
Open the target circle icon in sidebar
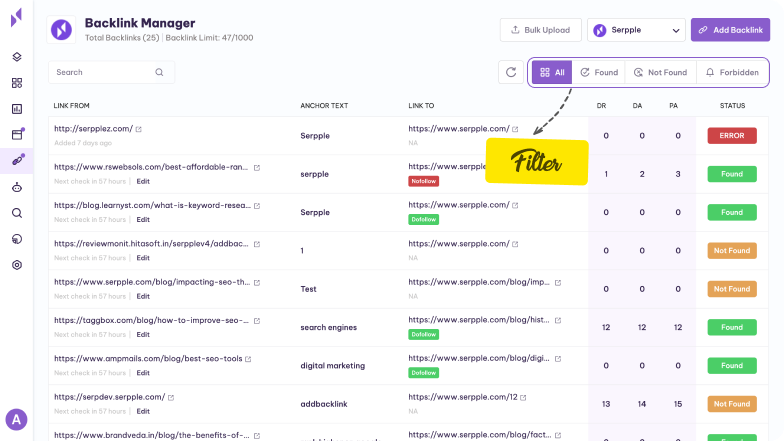17,265
